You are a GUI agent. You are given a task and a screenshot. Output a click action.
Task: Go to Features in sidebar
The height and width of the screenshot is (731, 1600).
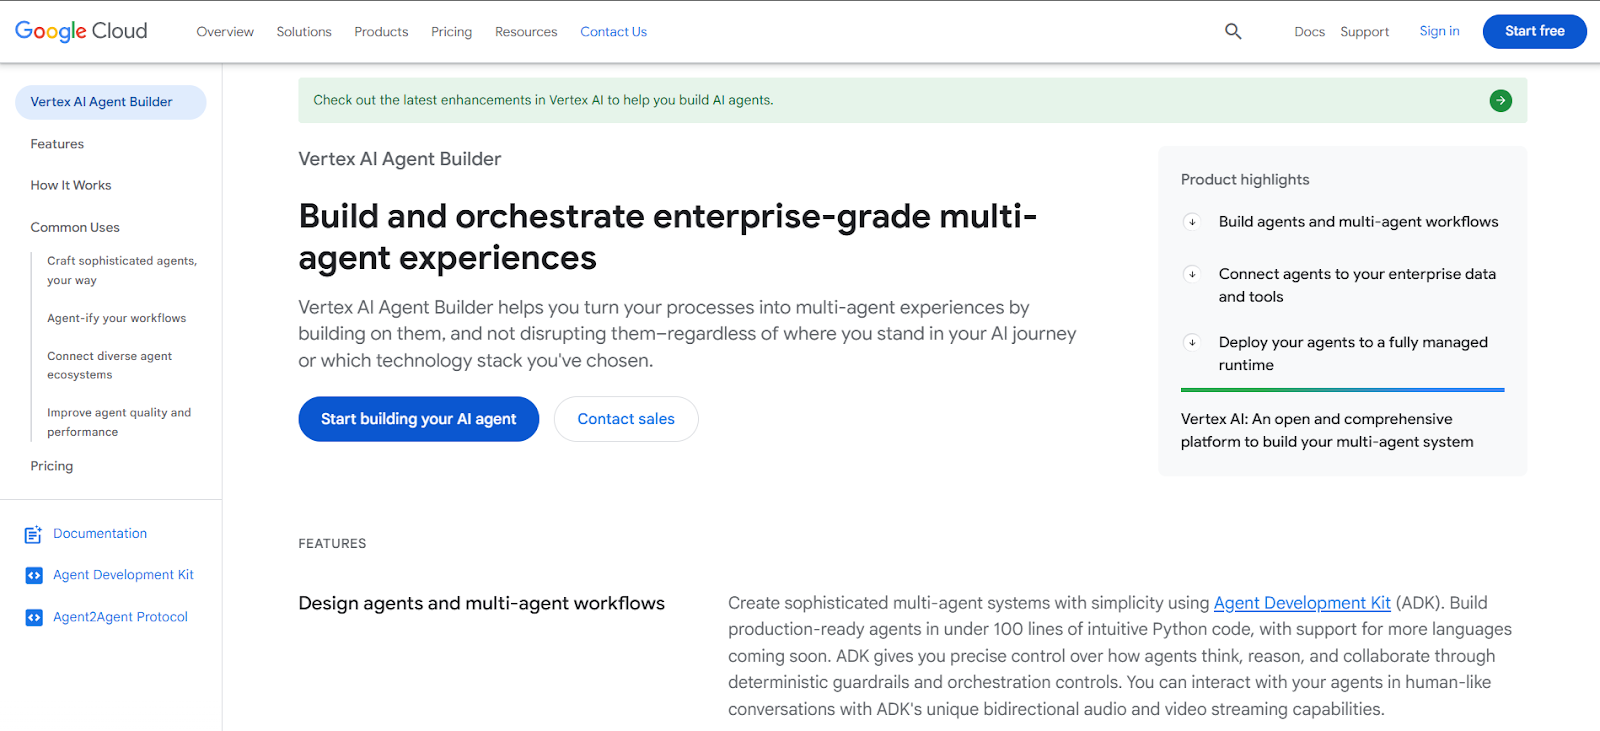click(x=57, y=144)
